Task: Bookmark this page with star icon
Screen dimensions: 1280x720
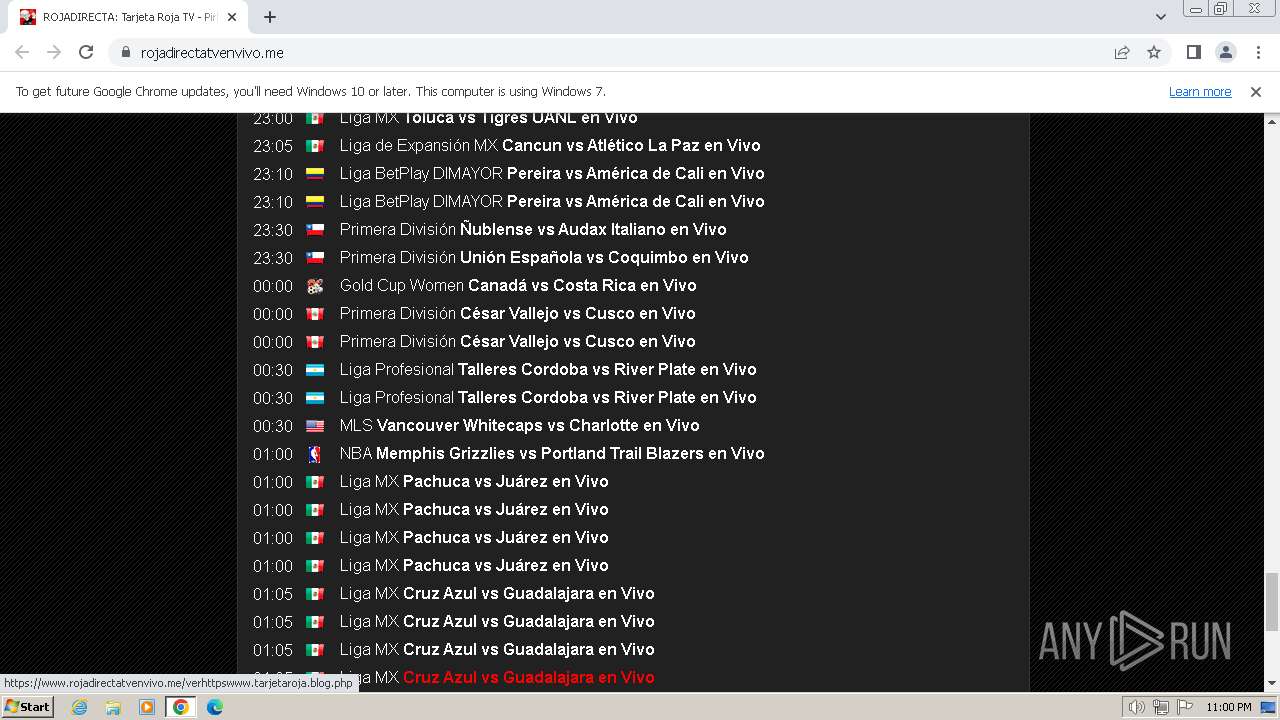Action: (1154, 52)
